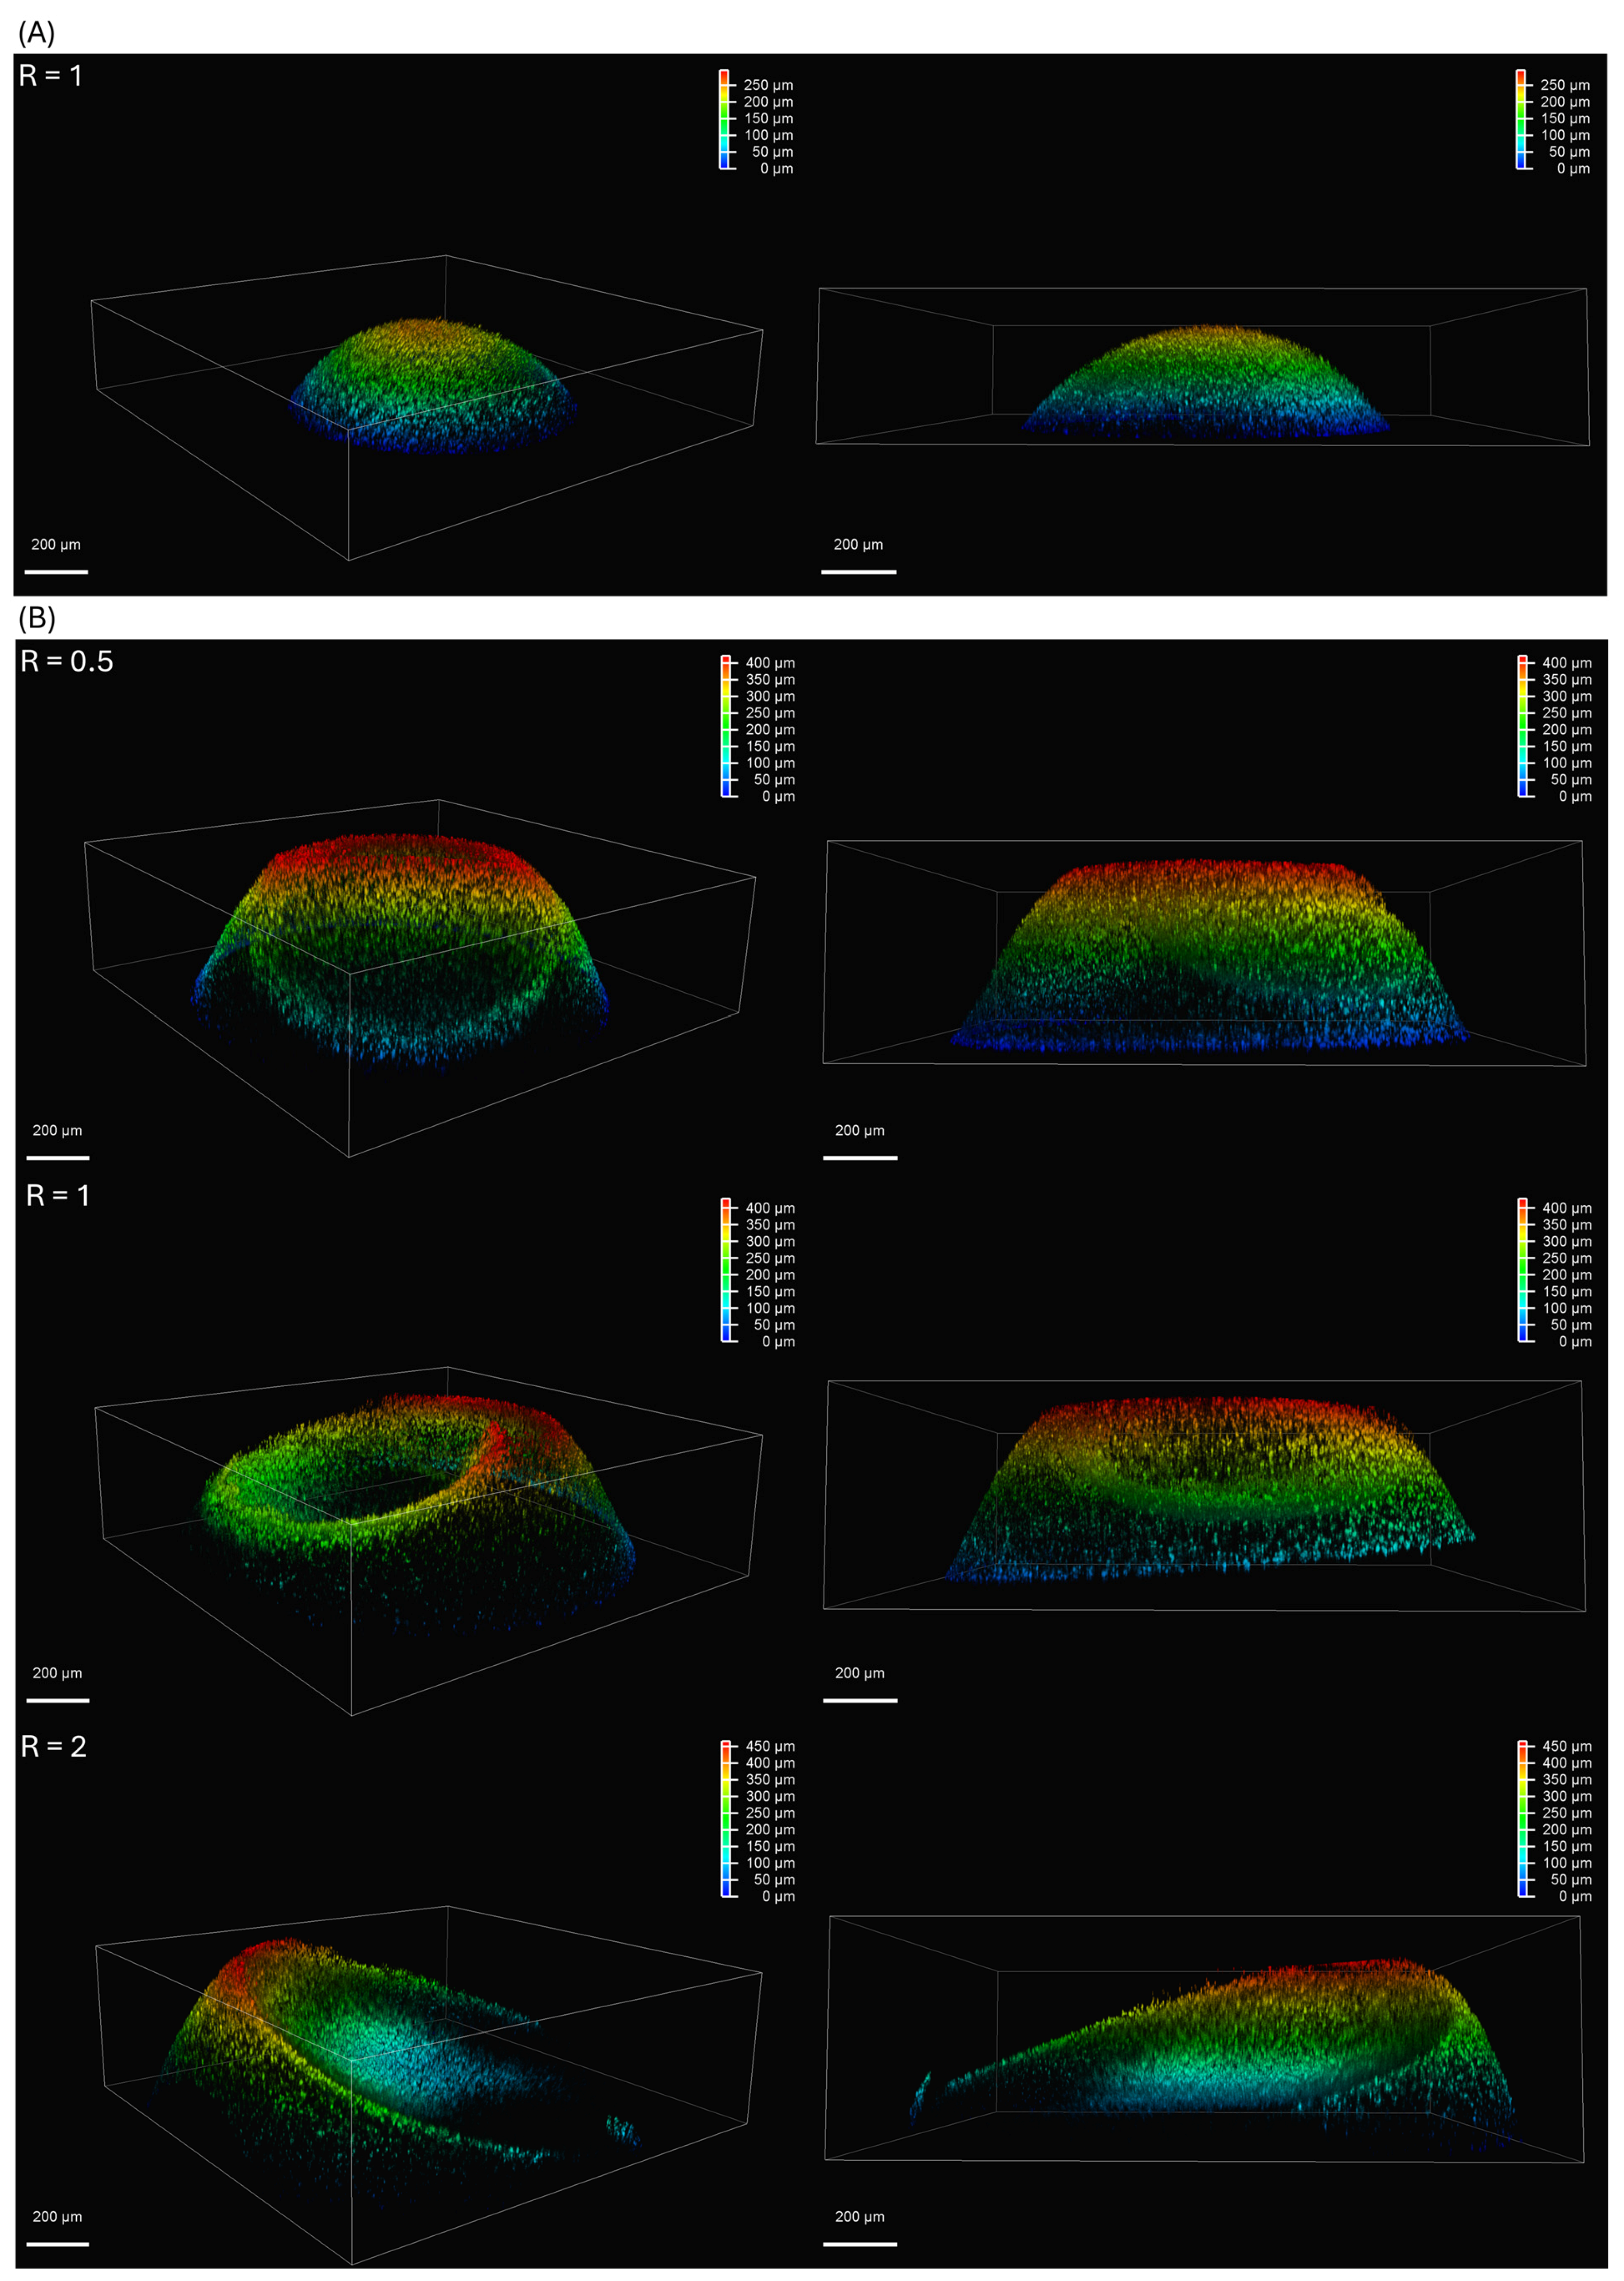Click the flat-topped R = 0.5 side-view structure

tap(1208, 955)
